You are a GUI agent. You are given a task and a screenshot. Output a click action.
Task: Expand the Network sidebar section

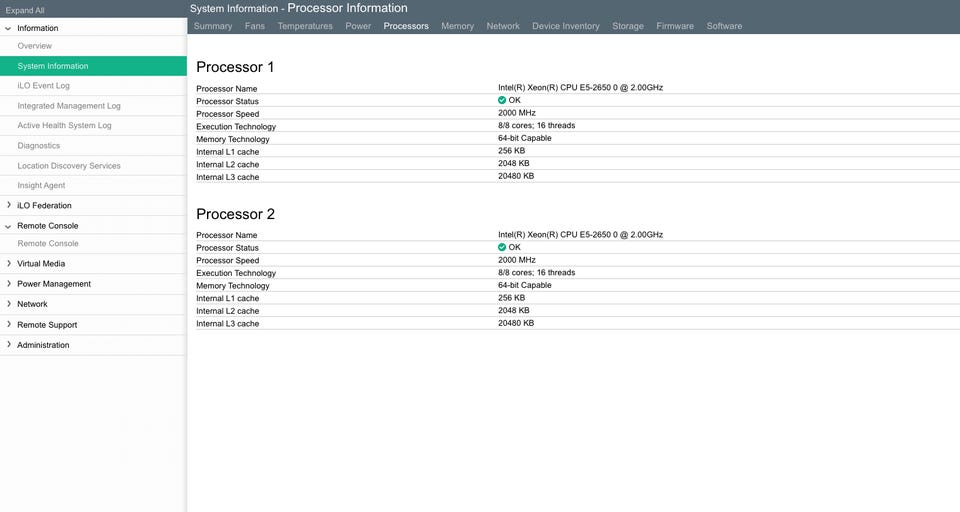pyautogui.click(x=8, y=304)
